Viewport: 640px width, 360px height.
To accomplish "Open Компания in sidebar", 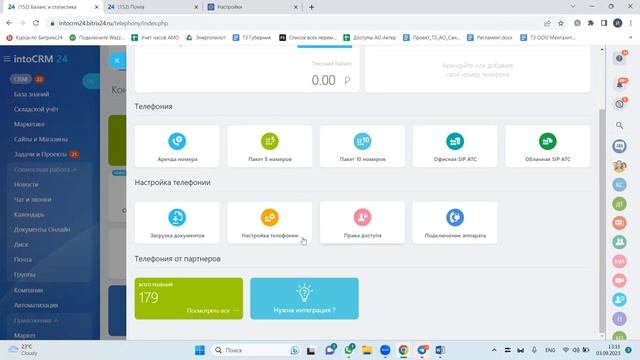I will pos(28,290).
